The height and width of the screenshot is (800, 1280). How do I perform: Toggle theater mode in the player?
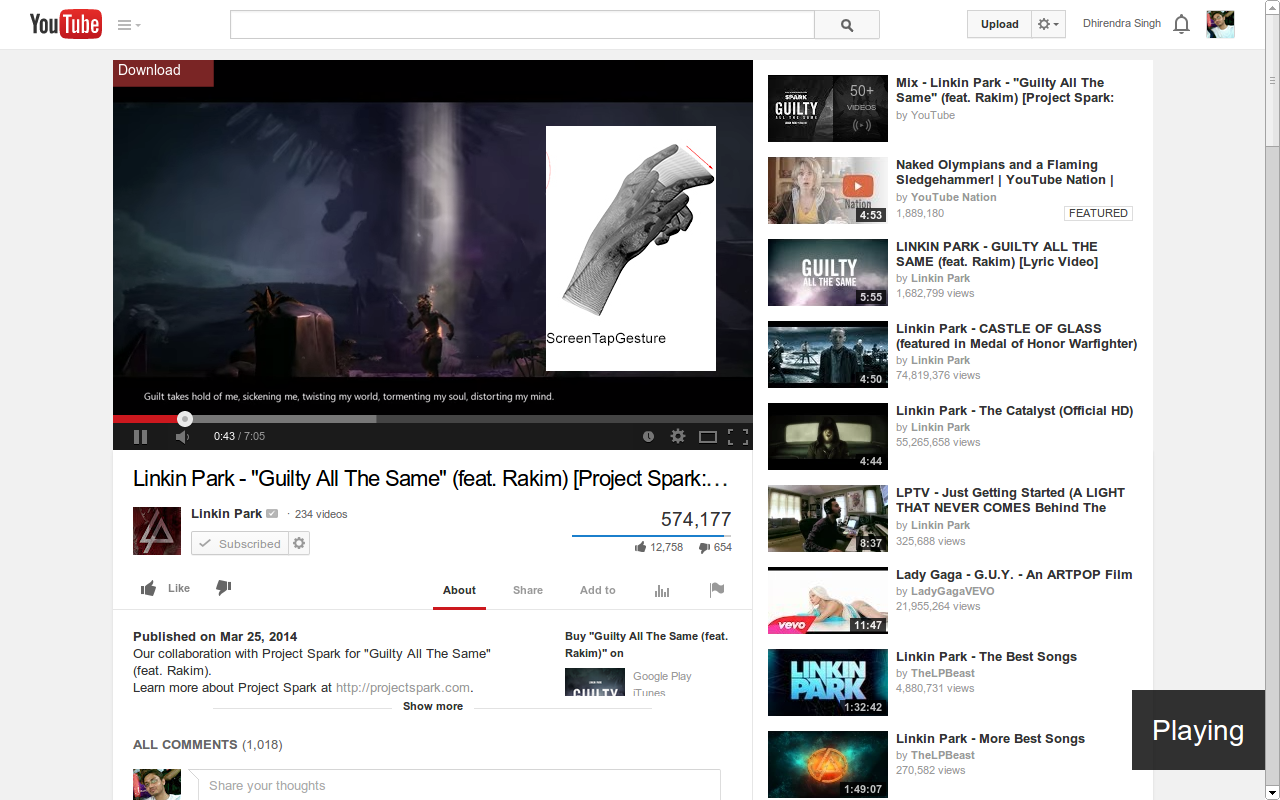pos(708,436)
